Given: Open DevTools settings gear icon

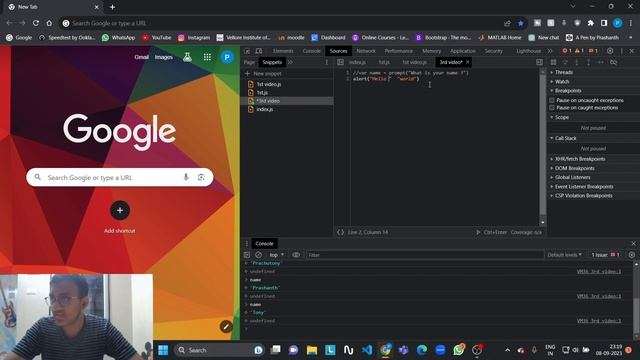Looking at the screenshot, I should tap(610, 51).
